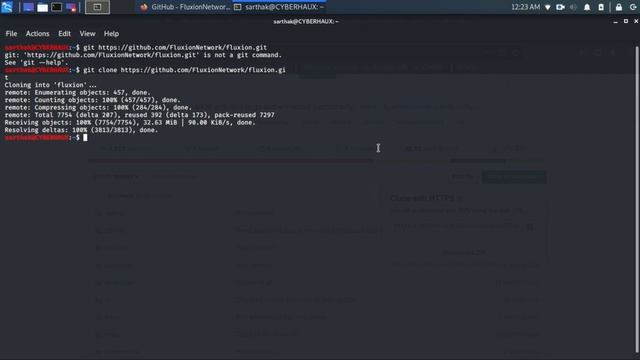The height and width of the screenshot is (360, 640).
Task: Click the Firefox icon of the GitHub task
Action: [144, 7]
